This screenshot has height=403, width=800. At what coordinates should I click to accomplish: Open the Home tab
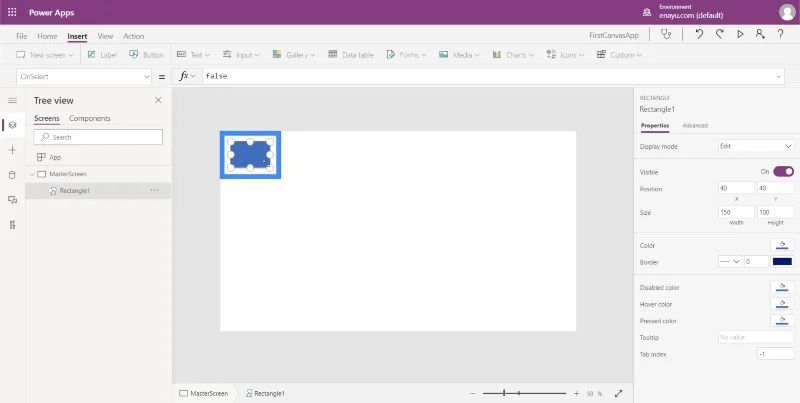(47, 36)
